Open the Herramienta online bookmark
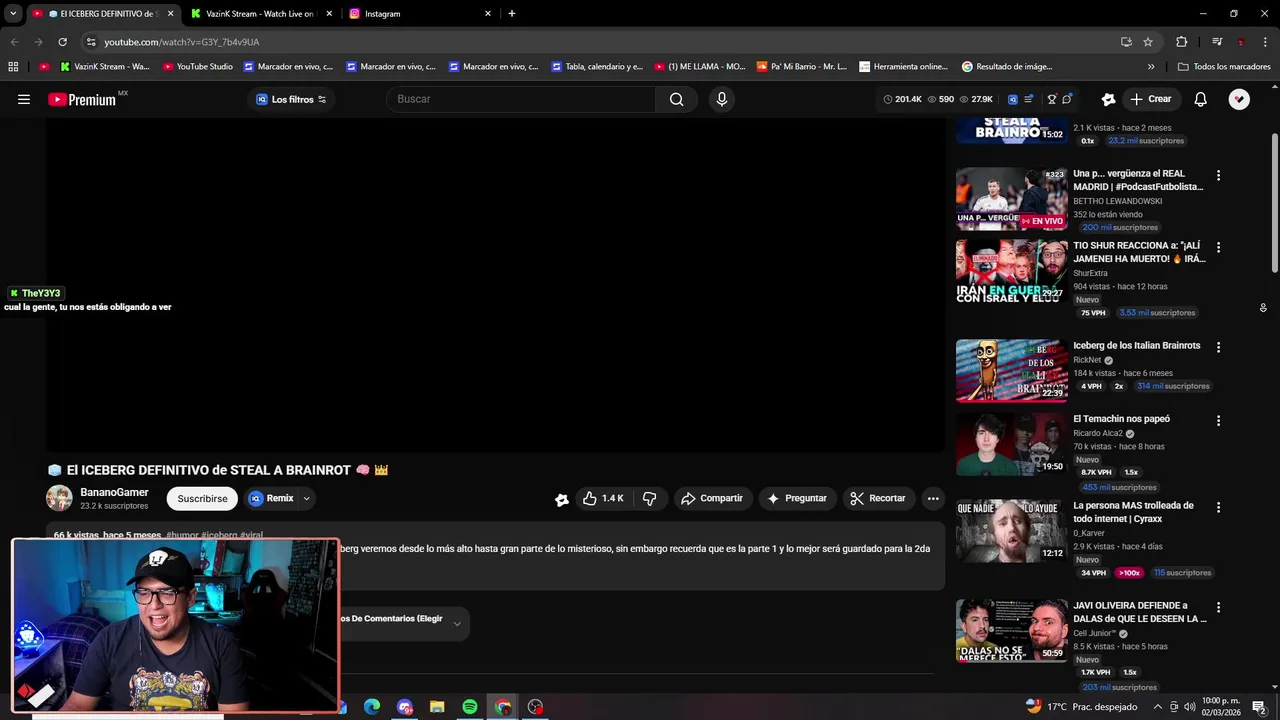This screenshot has width=1280, height=720. coord(903,67)
